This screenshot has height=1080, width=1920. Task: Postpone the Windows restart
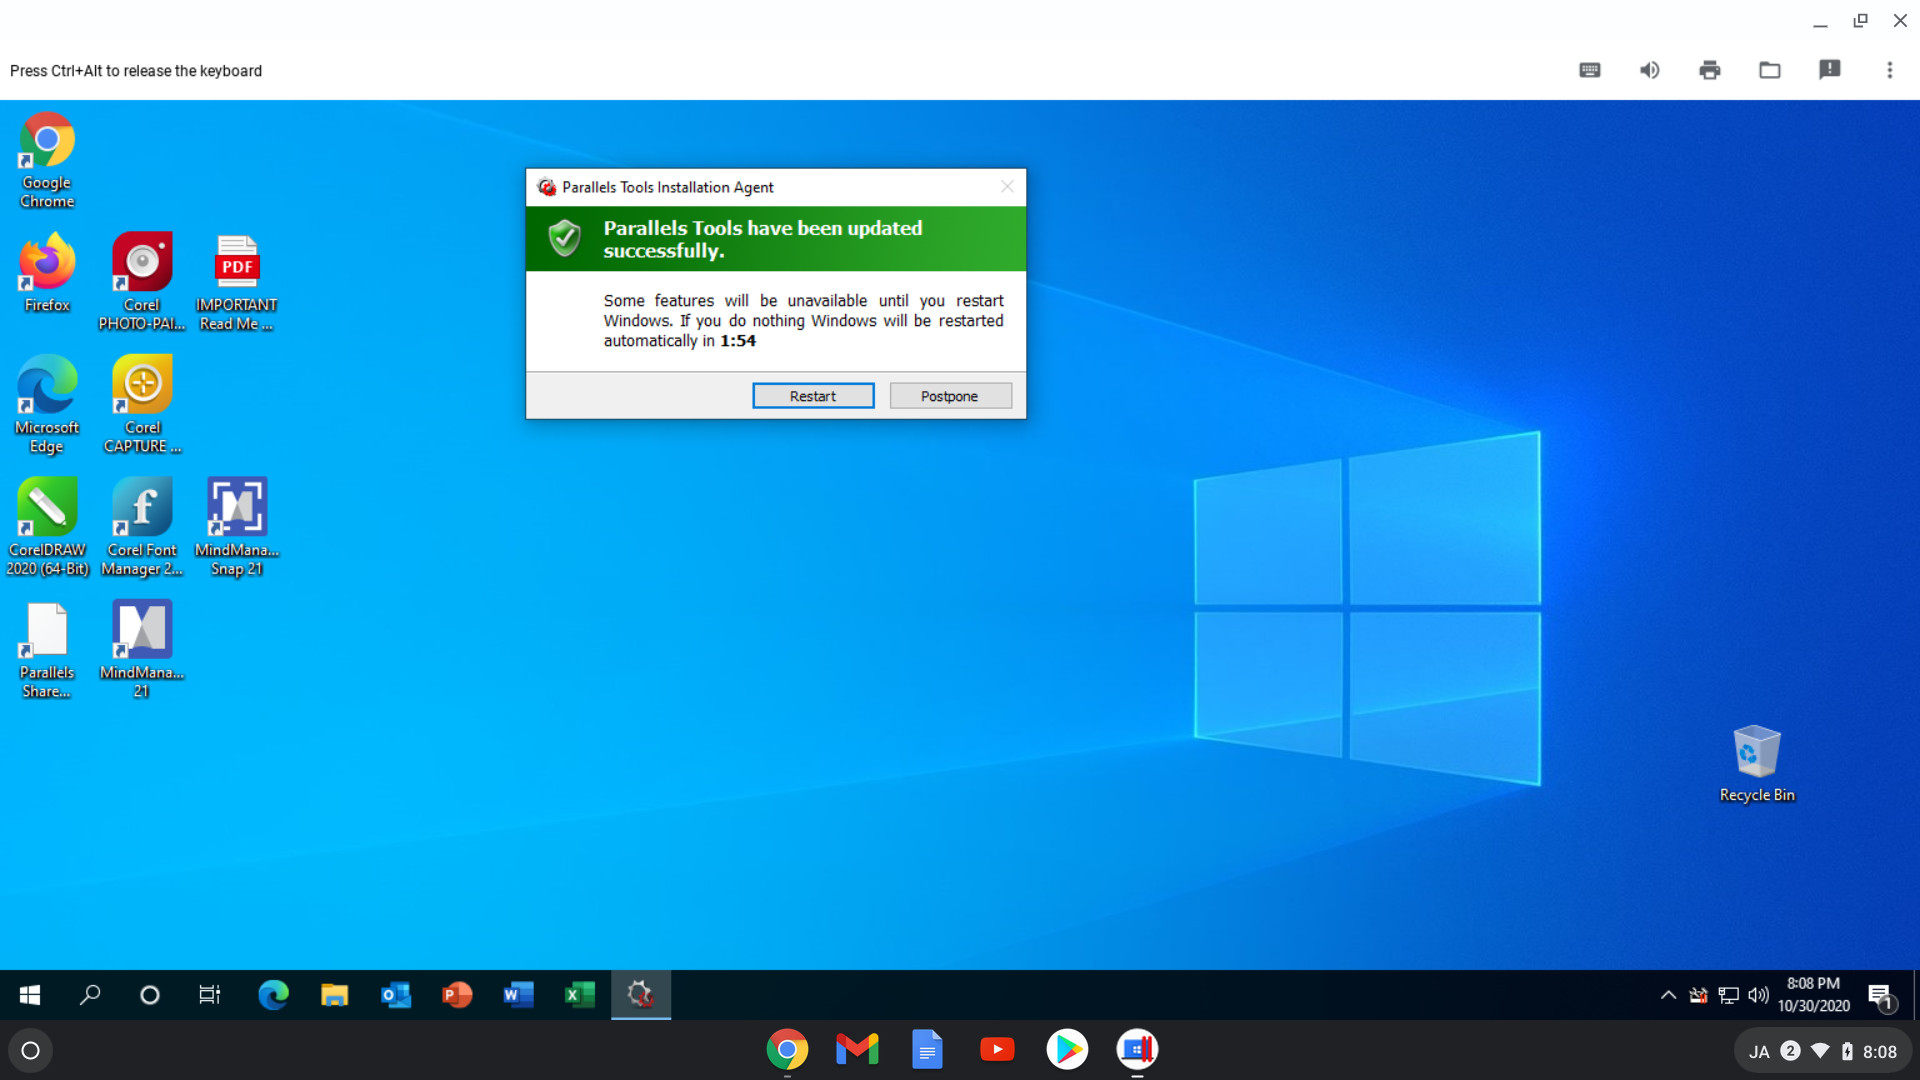tap(950, 396)
